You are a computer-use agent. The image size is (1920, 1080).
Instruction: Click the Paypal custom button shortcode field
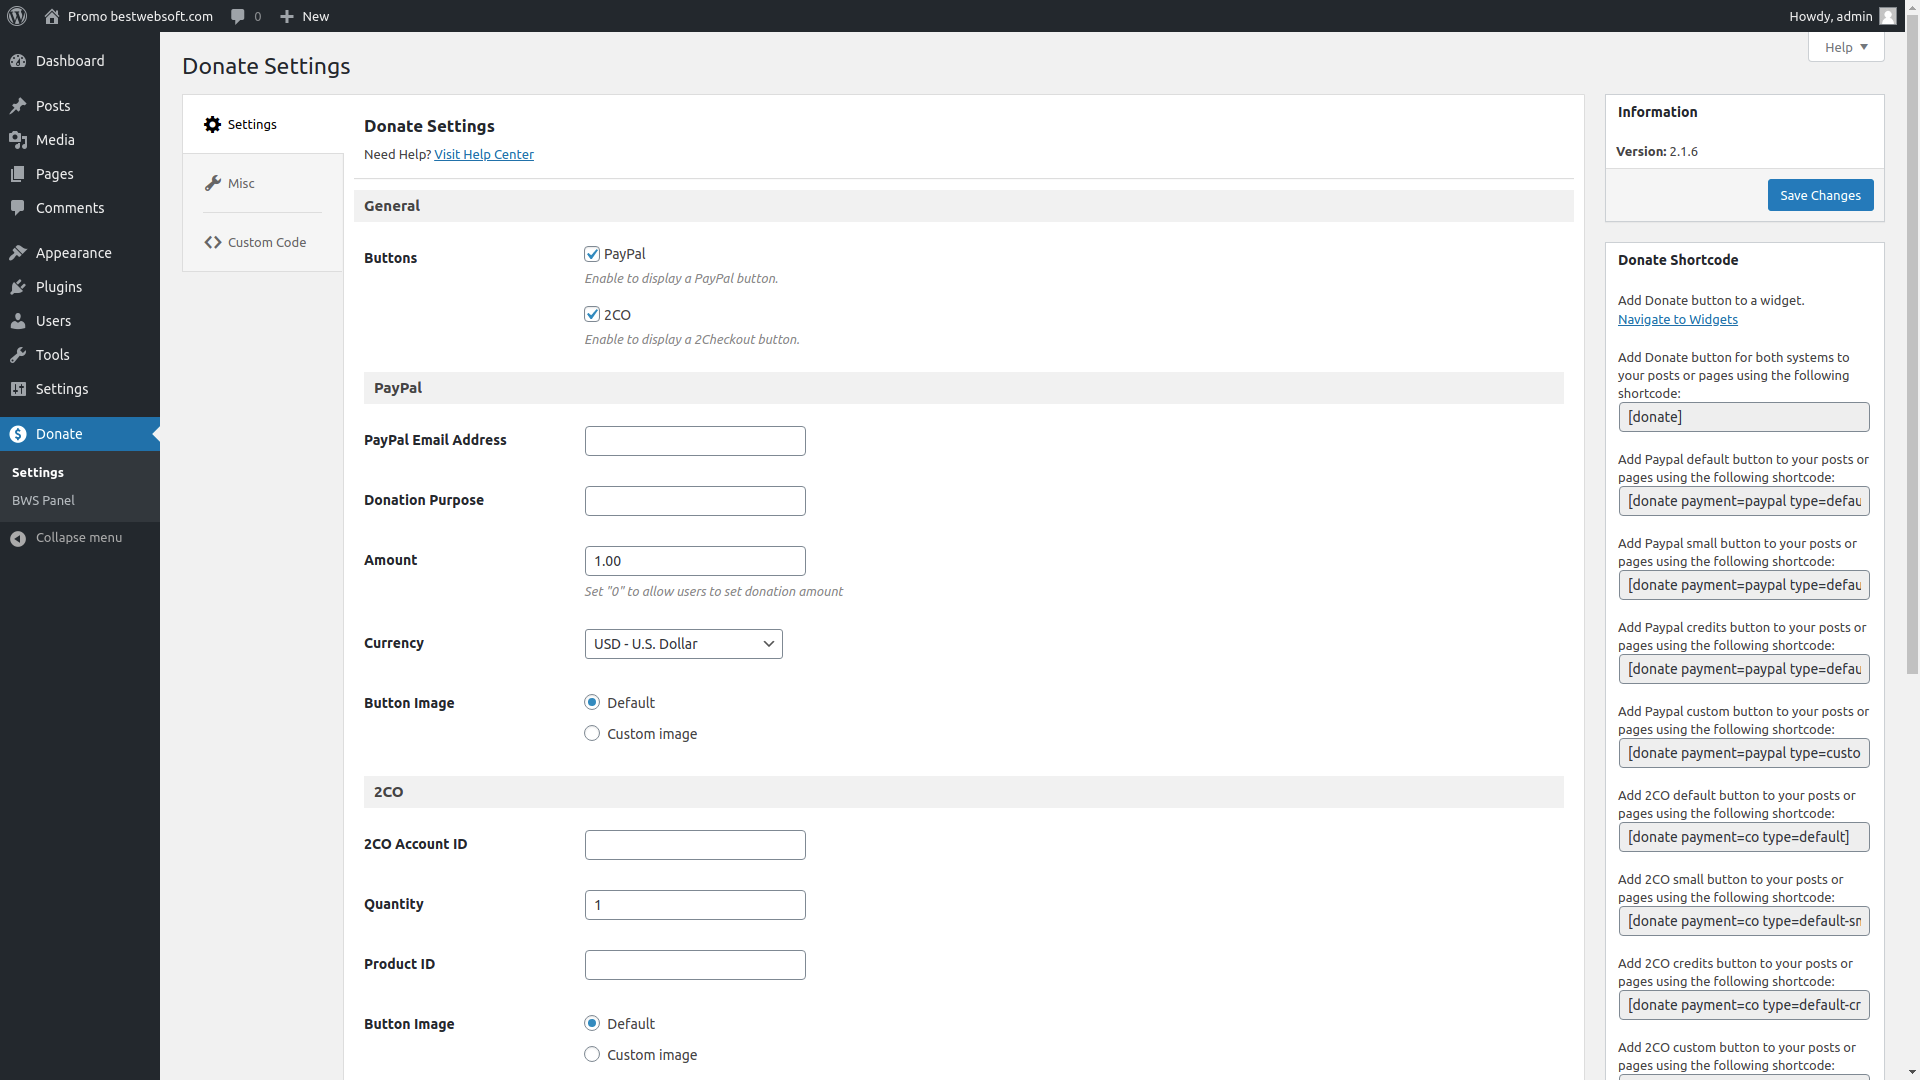pyautogui.click(x=1744, y=753)
